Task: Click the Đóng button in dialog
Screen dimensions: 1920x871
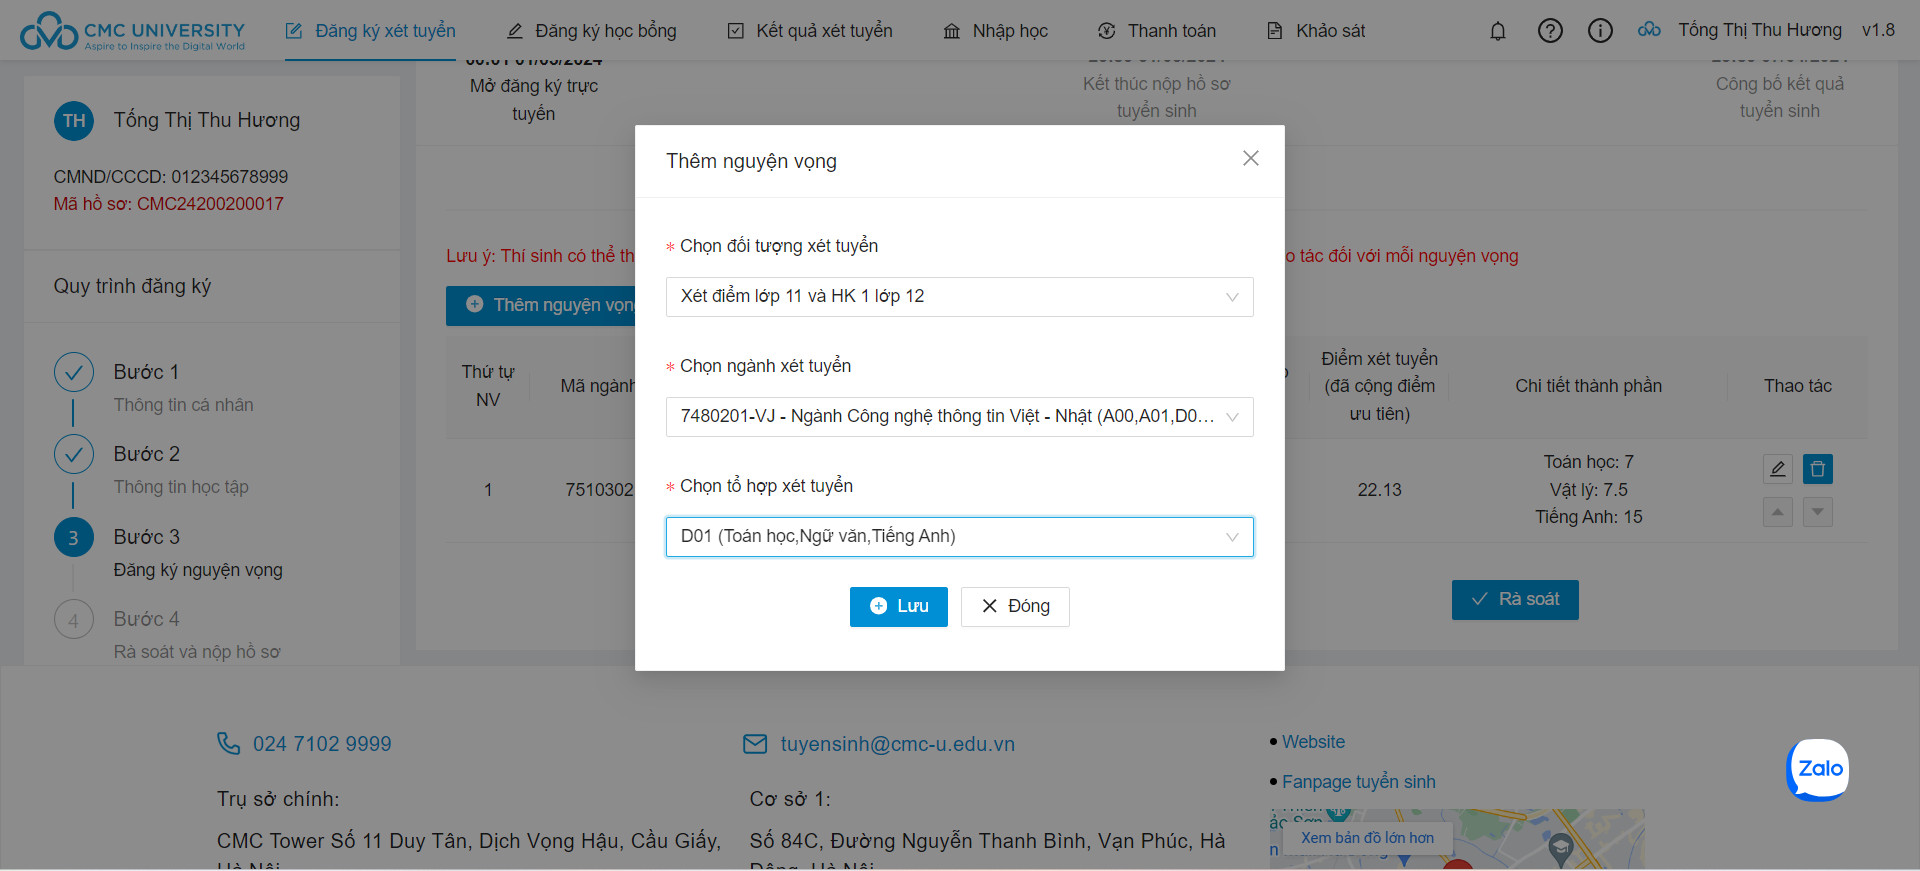Action: coord(1015,606)
